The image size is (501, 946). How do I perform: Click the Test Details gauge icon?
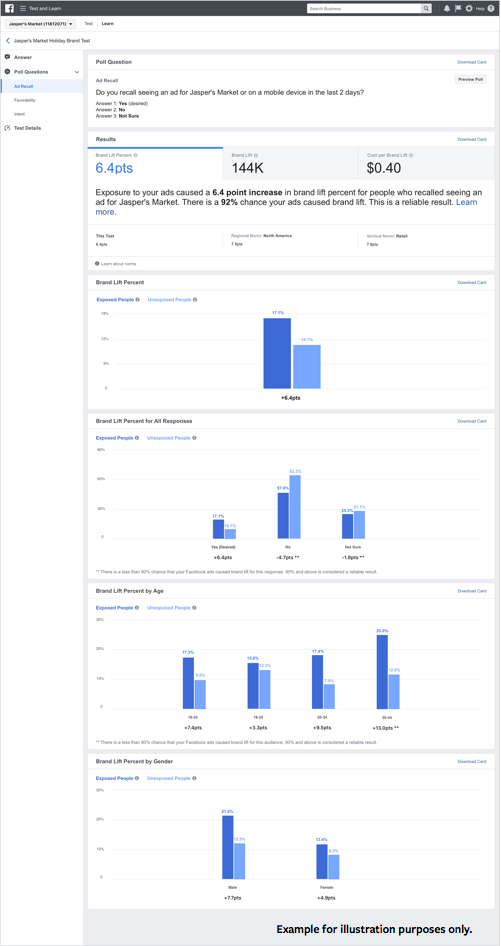point(7,128)
